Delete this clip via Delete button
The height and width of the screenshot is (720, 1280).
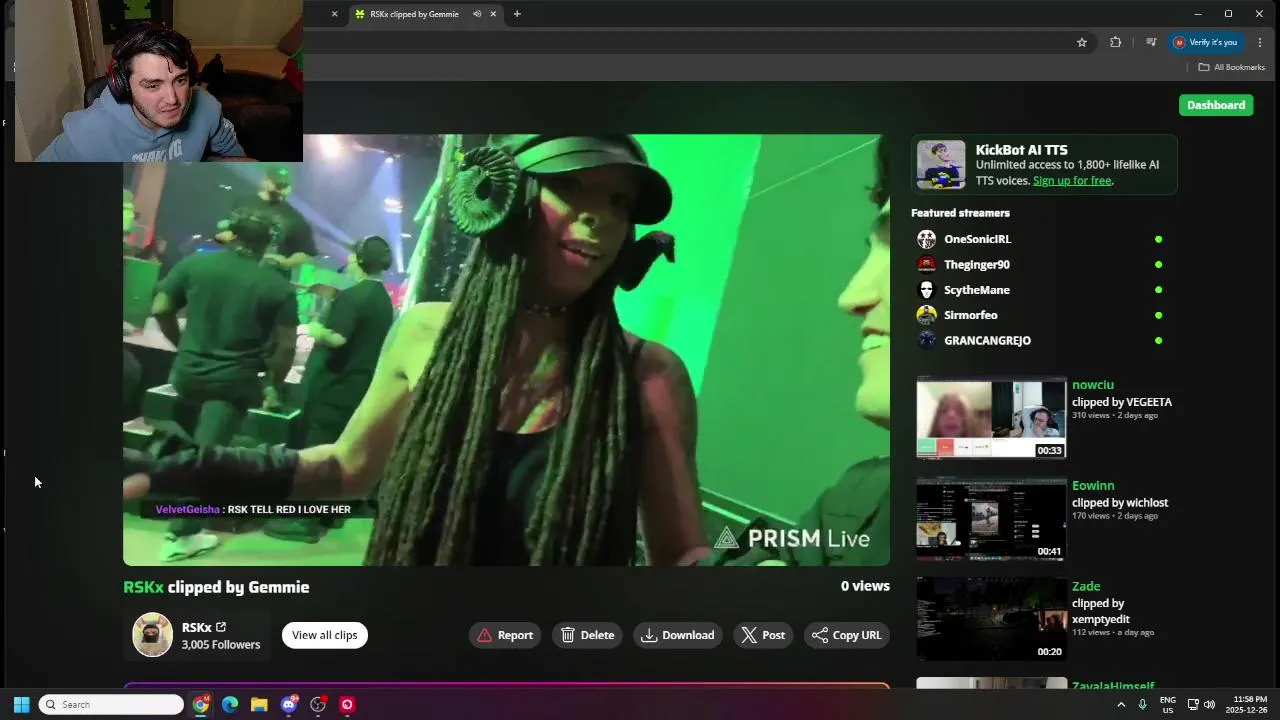click(x=588, y=635)
